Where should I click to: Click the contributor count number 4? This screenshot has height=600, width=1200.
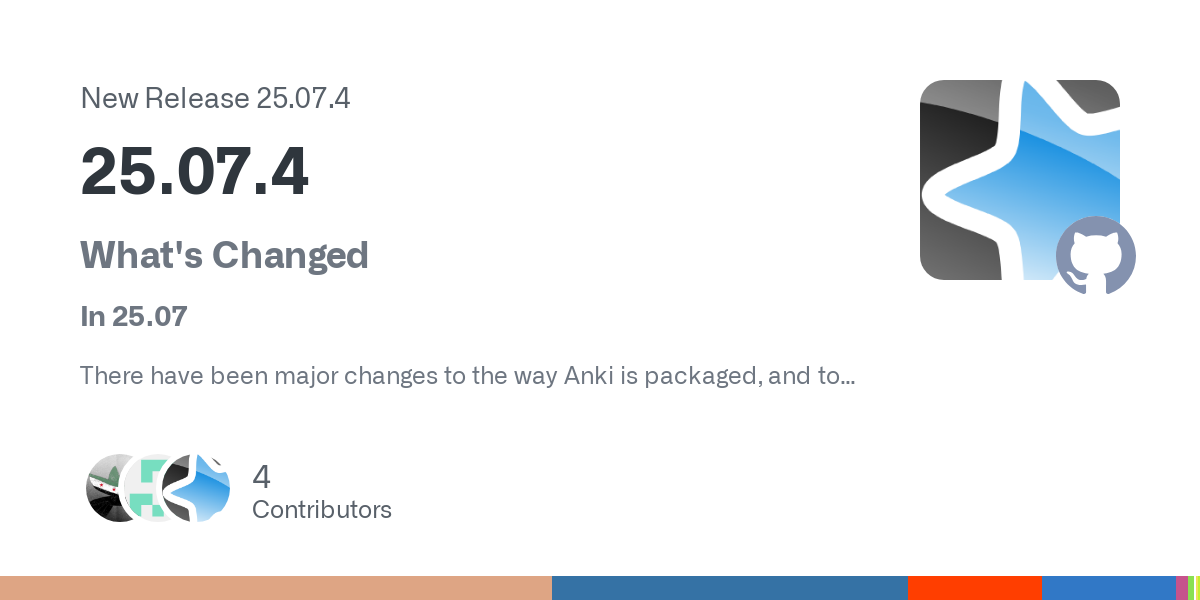(x=262, y=476)
